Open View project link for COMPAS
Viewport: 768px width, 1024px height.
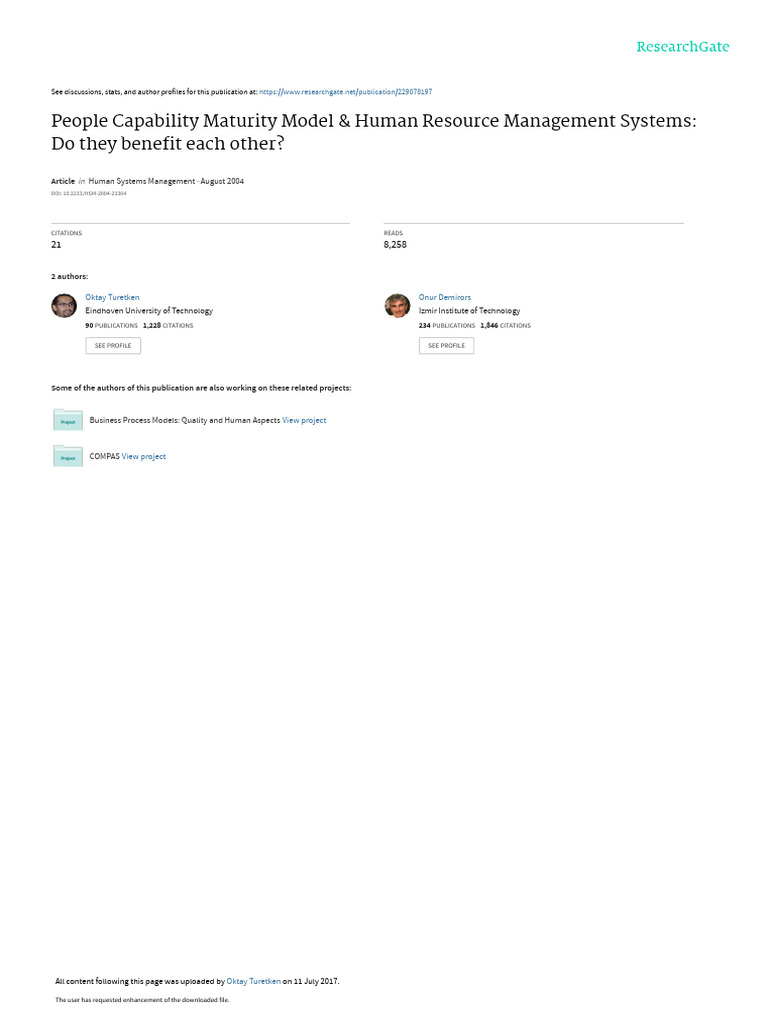[144, 456]
